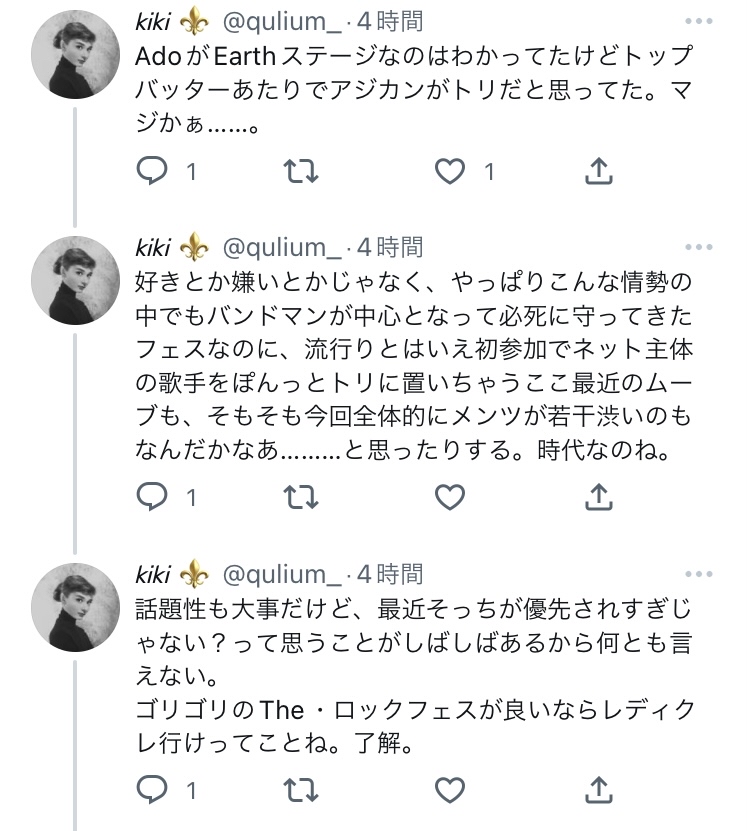The width and height of the screenshot is (749, 831).
Task: Like the tweet starting 好きとか嫌いとか
Action: pos(451,497)
